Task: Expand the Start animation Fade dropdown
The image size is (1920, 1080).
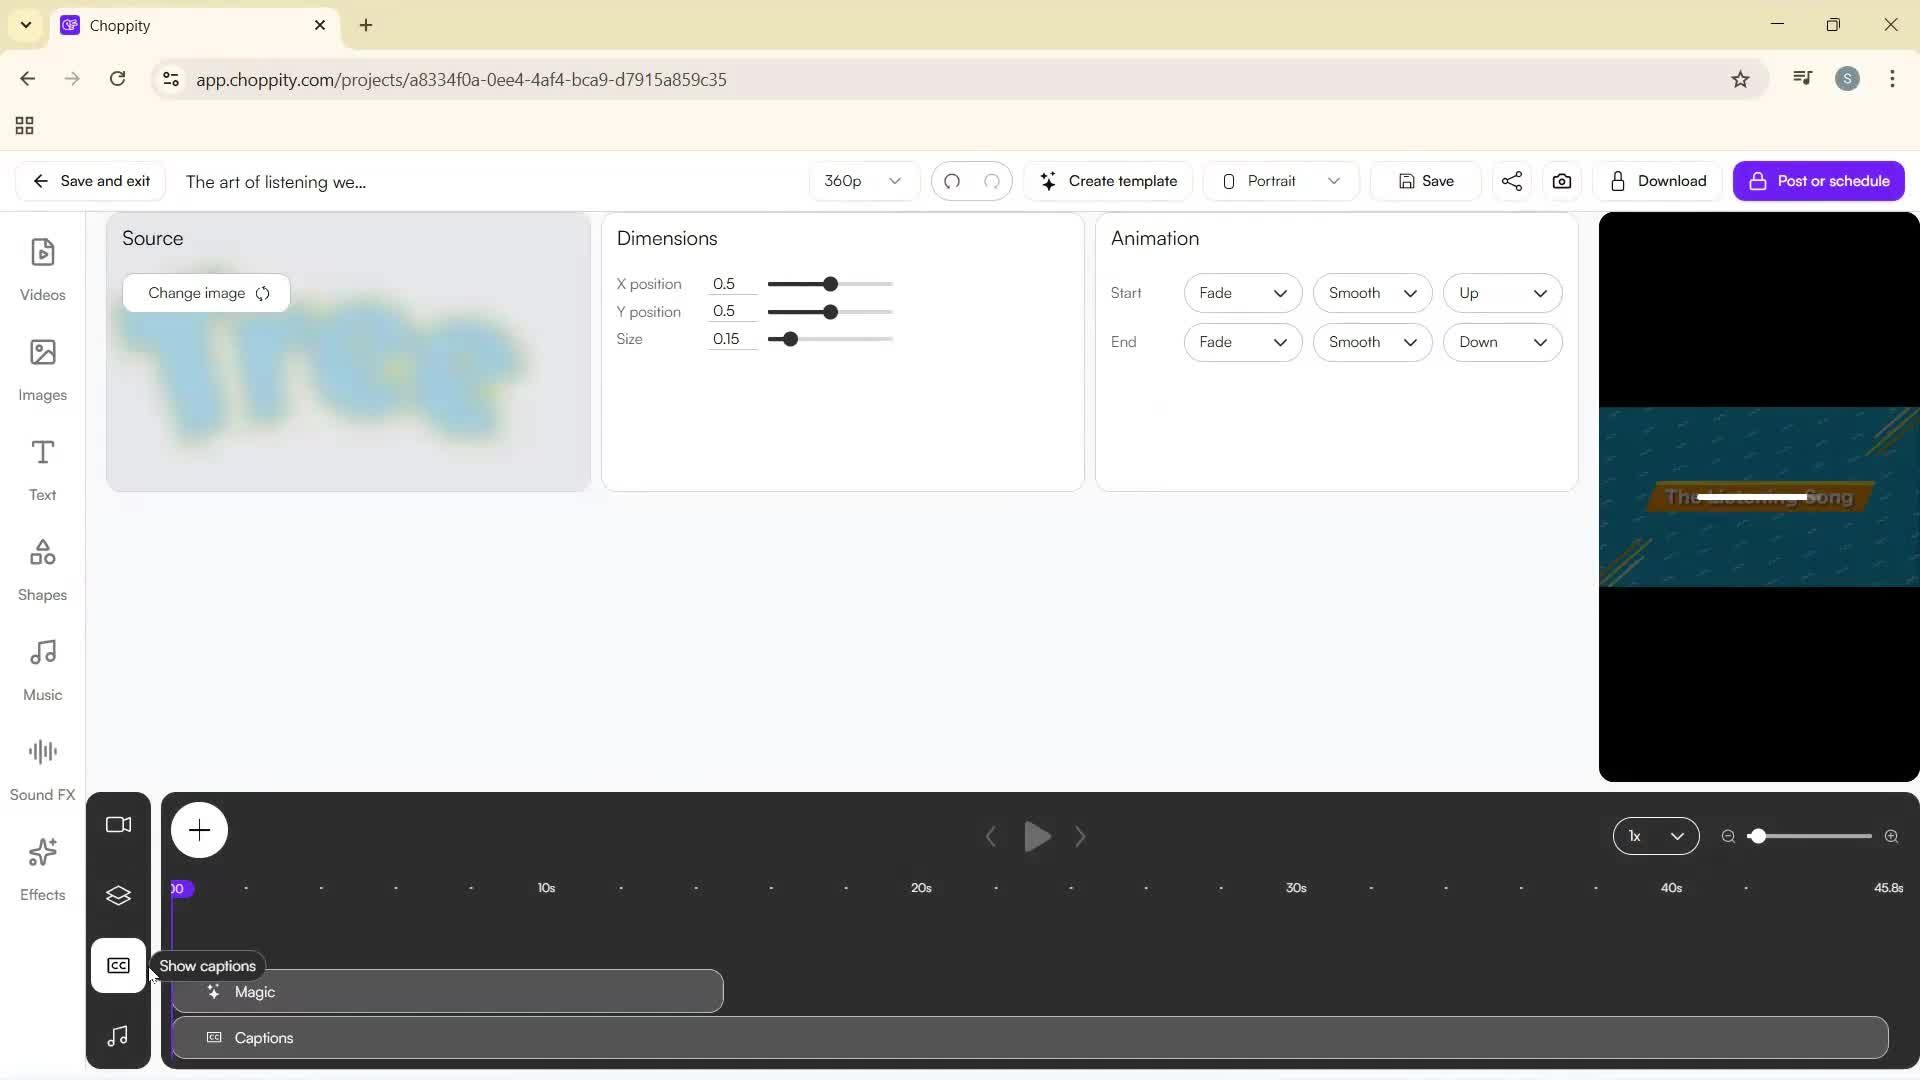Action: (1242, 293)
